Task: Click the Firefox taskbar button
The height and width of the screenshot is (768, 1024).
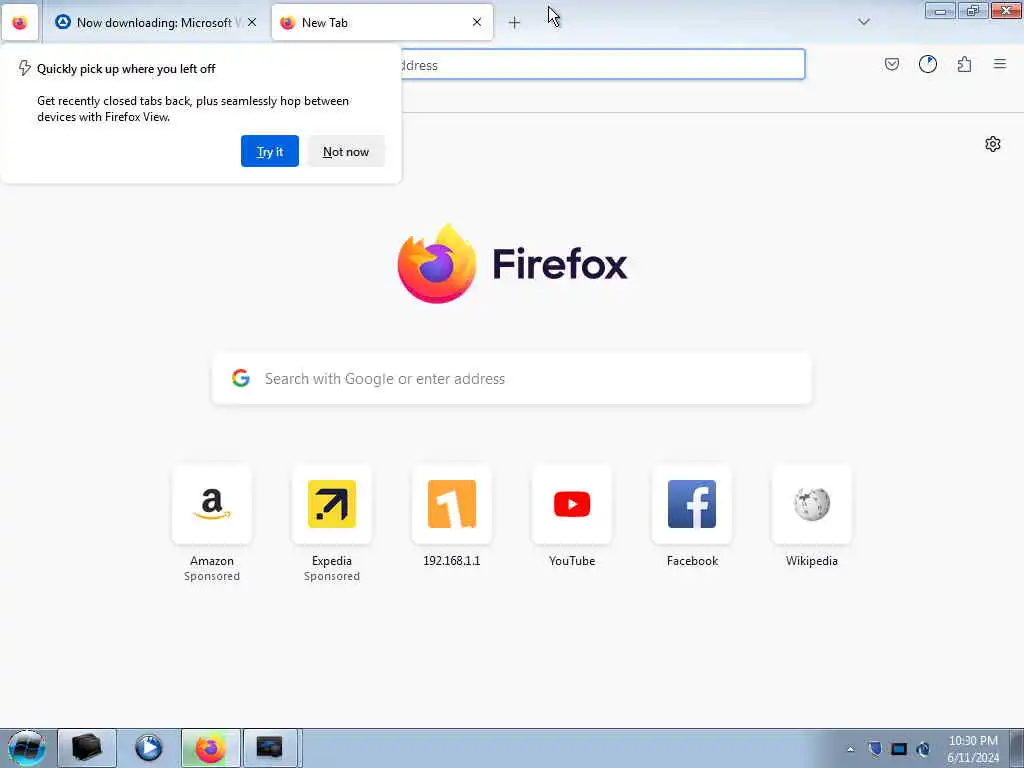Action: click(x=210, y=748)
